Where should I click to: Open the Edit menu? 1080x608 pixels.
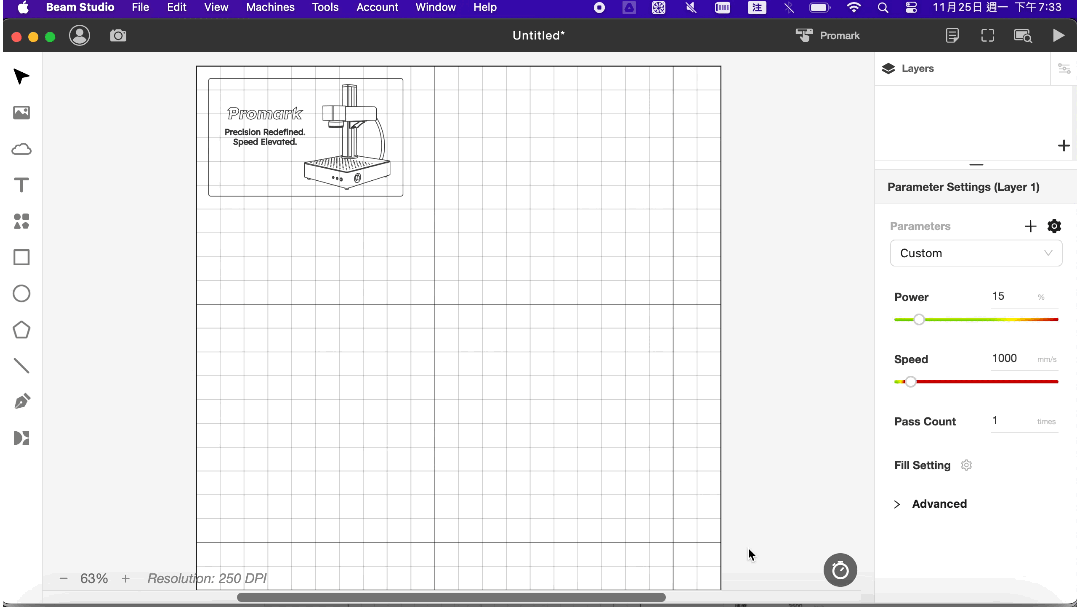(x=177, y=8)
